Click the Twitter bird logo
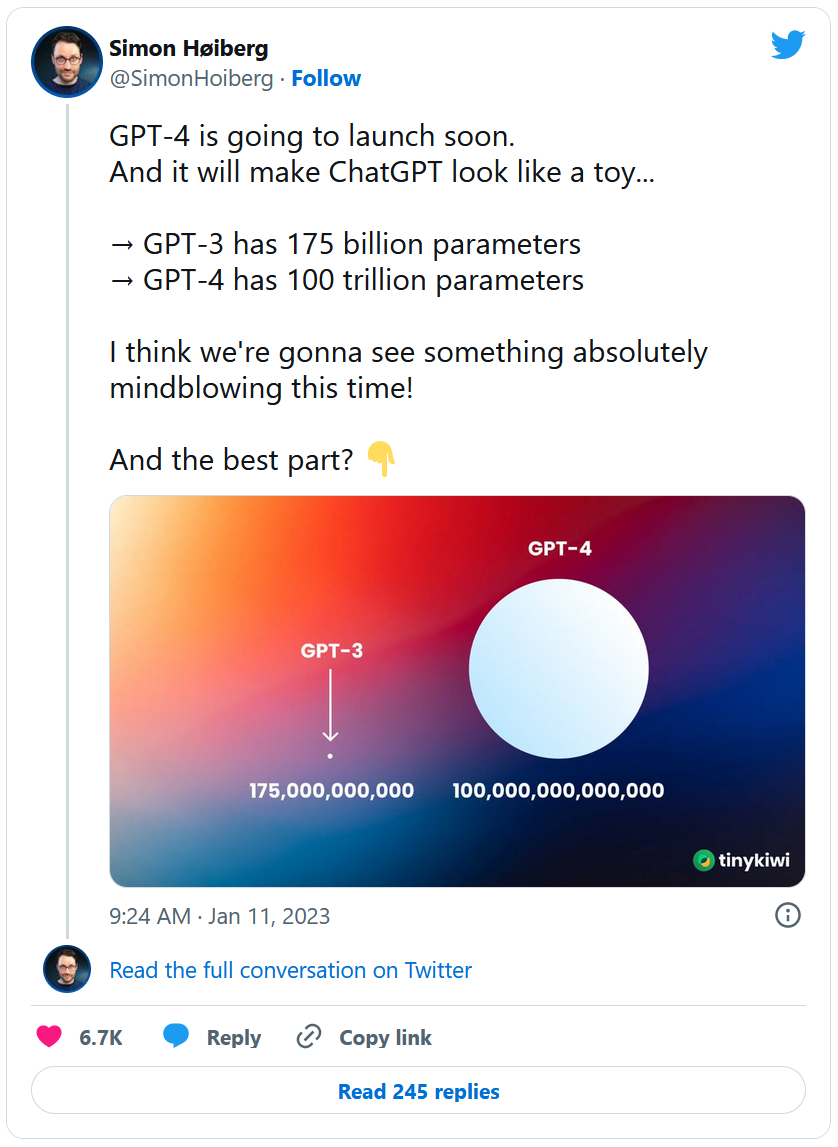 click(x=787, y=45)
